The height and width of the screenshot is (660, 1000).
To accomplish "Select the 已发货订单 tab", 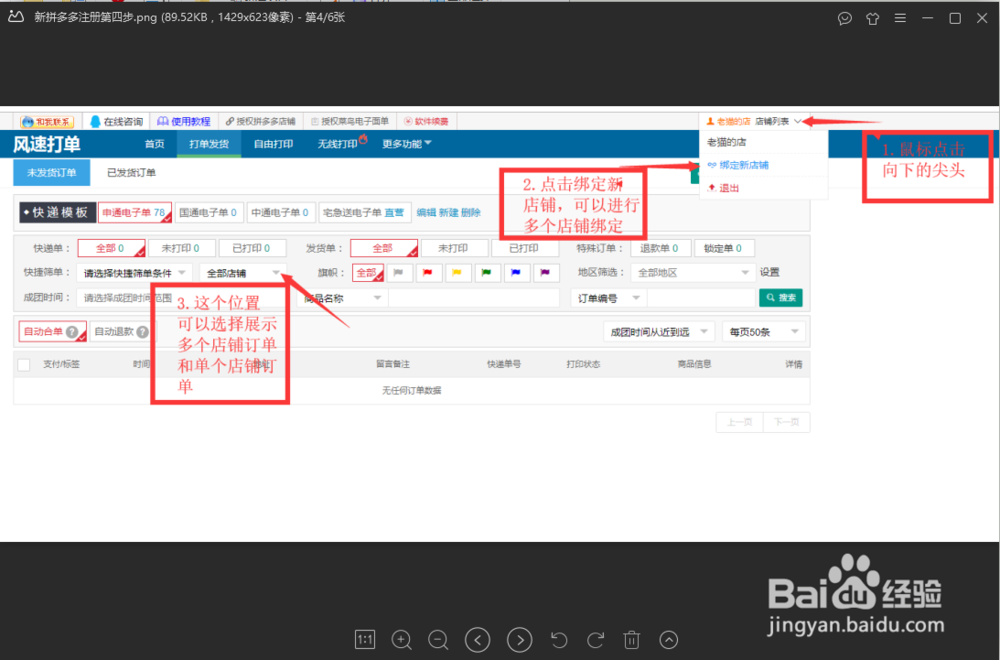I will [131, 173].
